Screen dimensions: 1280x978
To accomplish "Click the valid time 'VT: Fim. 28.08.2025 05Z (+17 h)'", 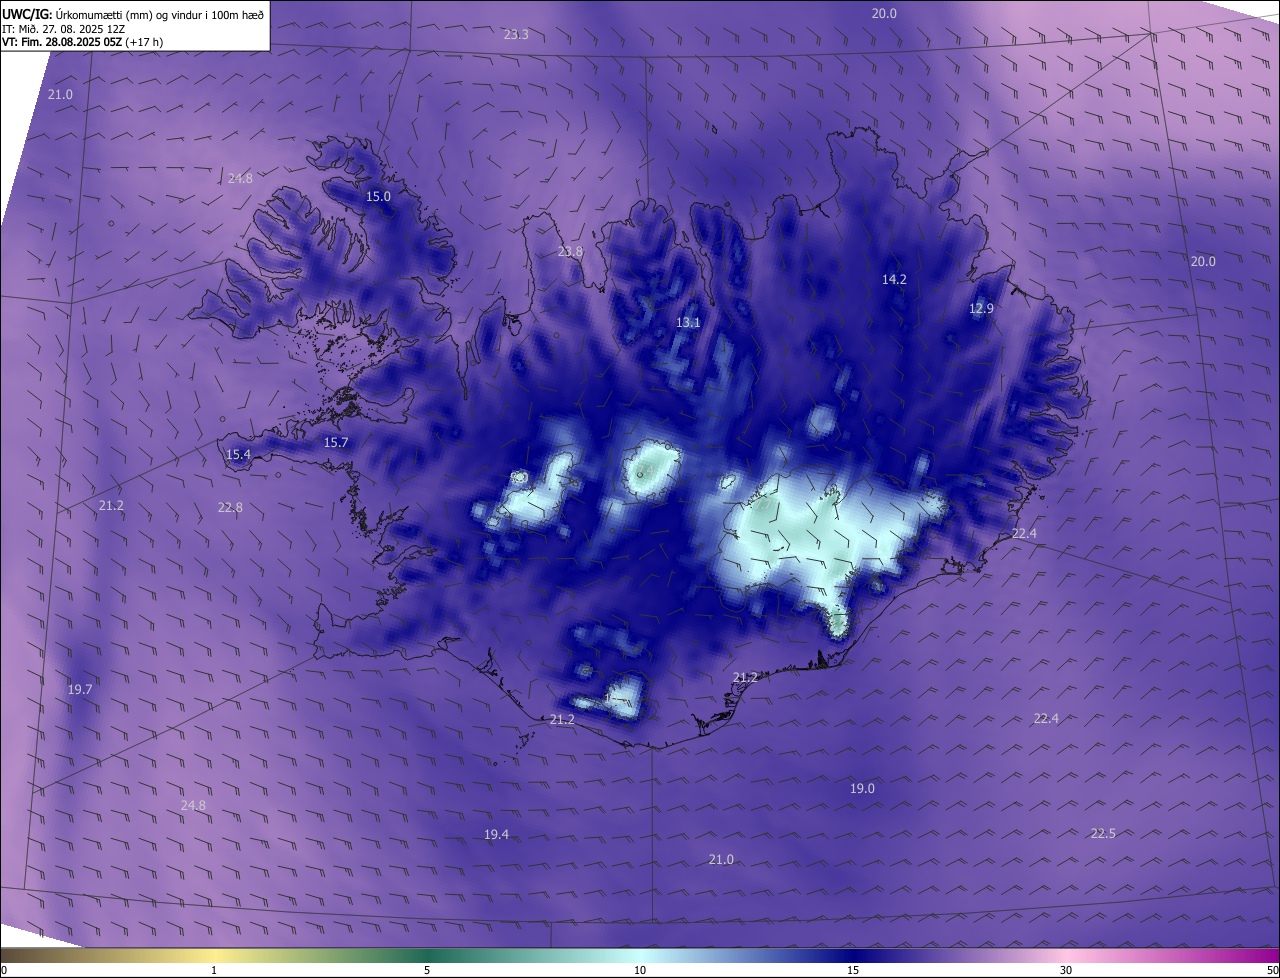I will coord(82,42).
